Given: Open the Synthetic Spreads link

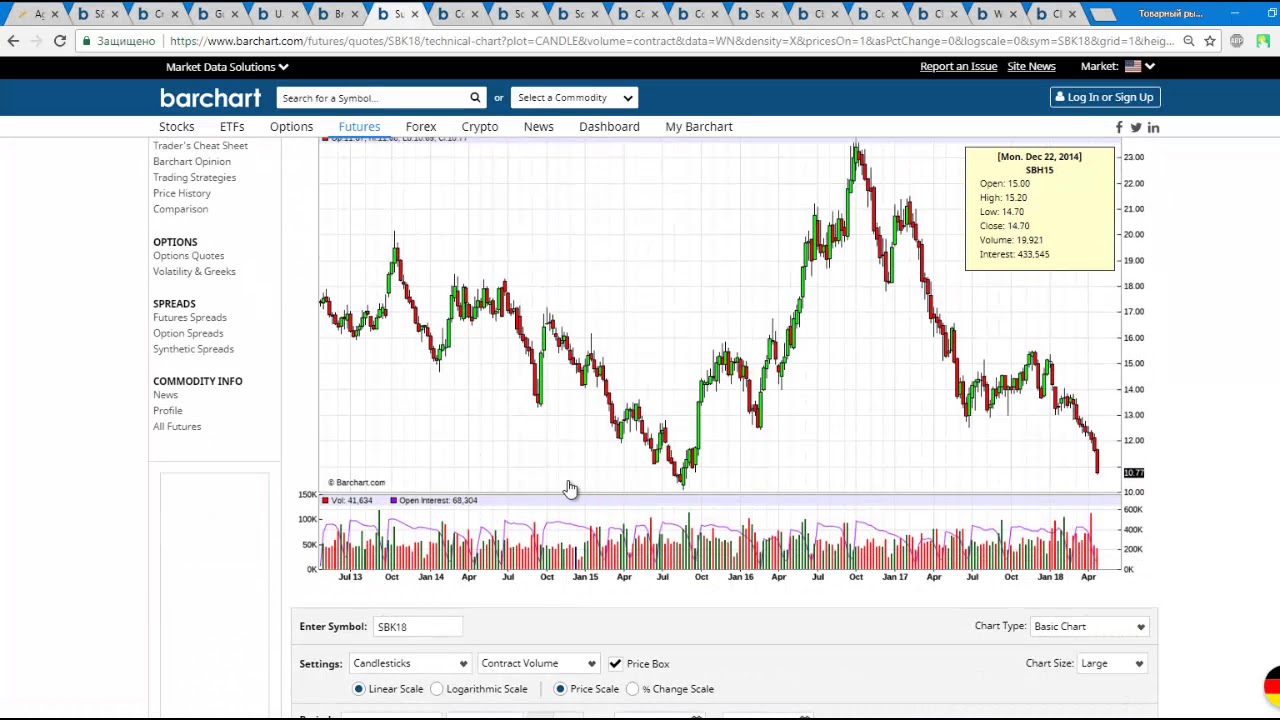Looking at the screenshot, I should click(194, 350).
